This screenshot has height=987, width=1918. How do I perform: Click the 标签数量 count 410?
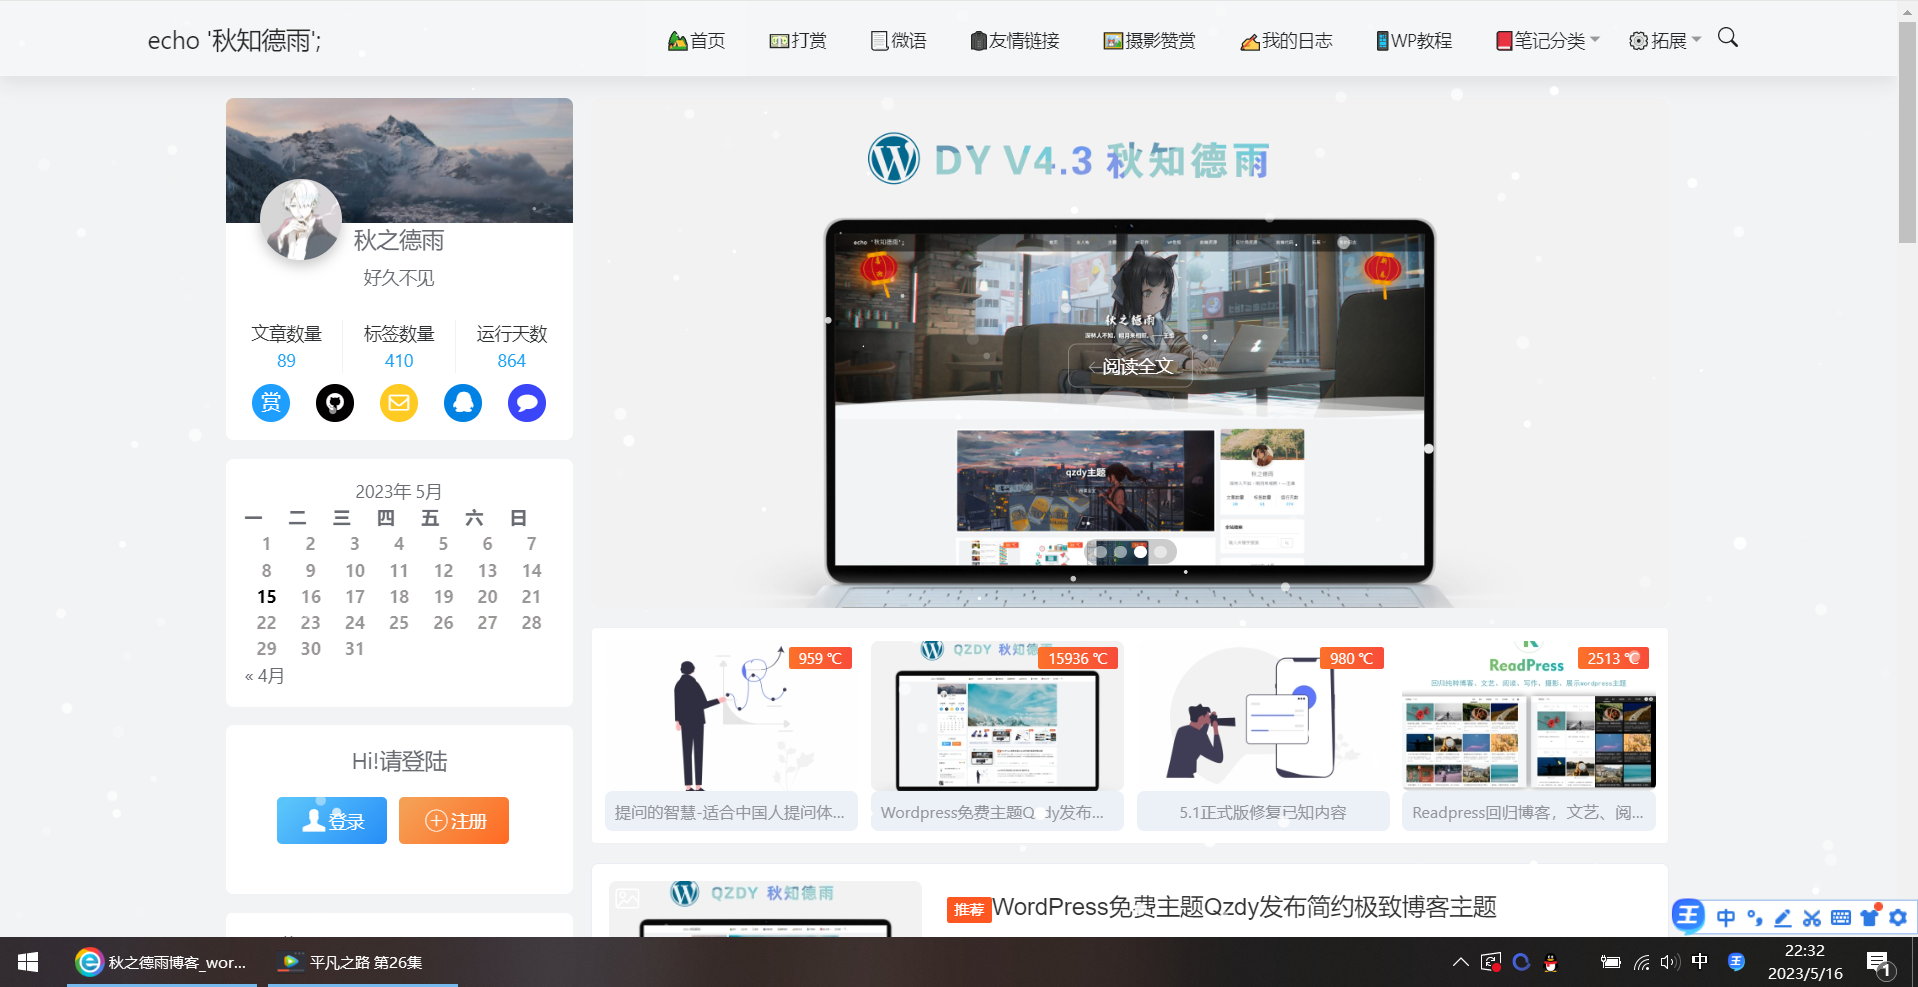399,361
